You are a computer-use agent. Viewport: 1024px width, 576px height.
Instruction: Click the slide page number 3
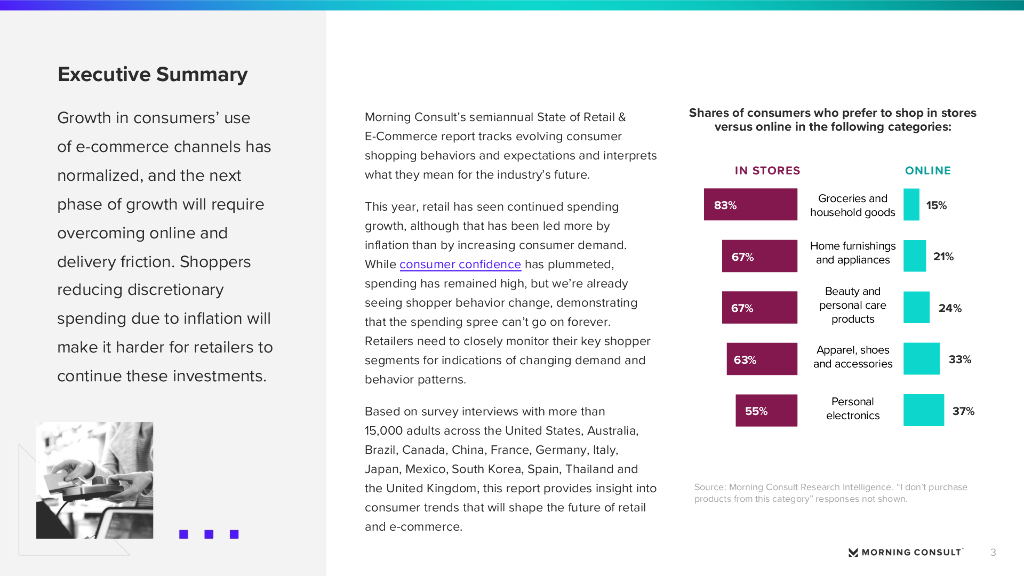(993, 552)
